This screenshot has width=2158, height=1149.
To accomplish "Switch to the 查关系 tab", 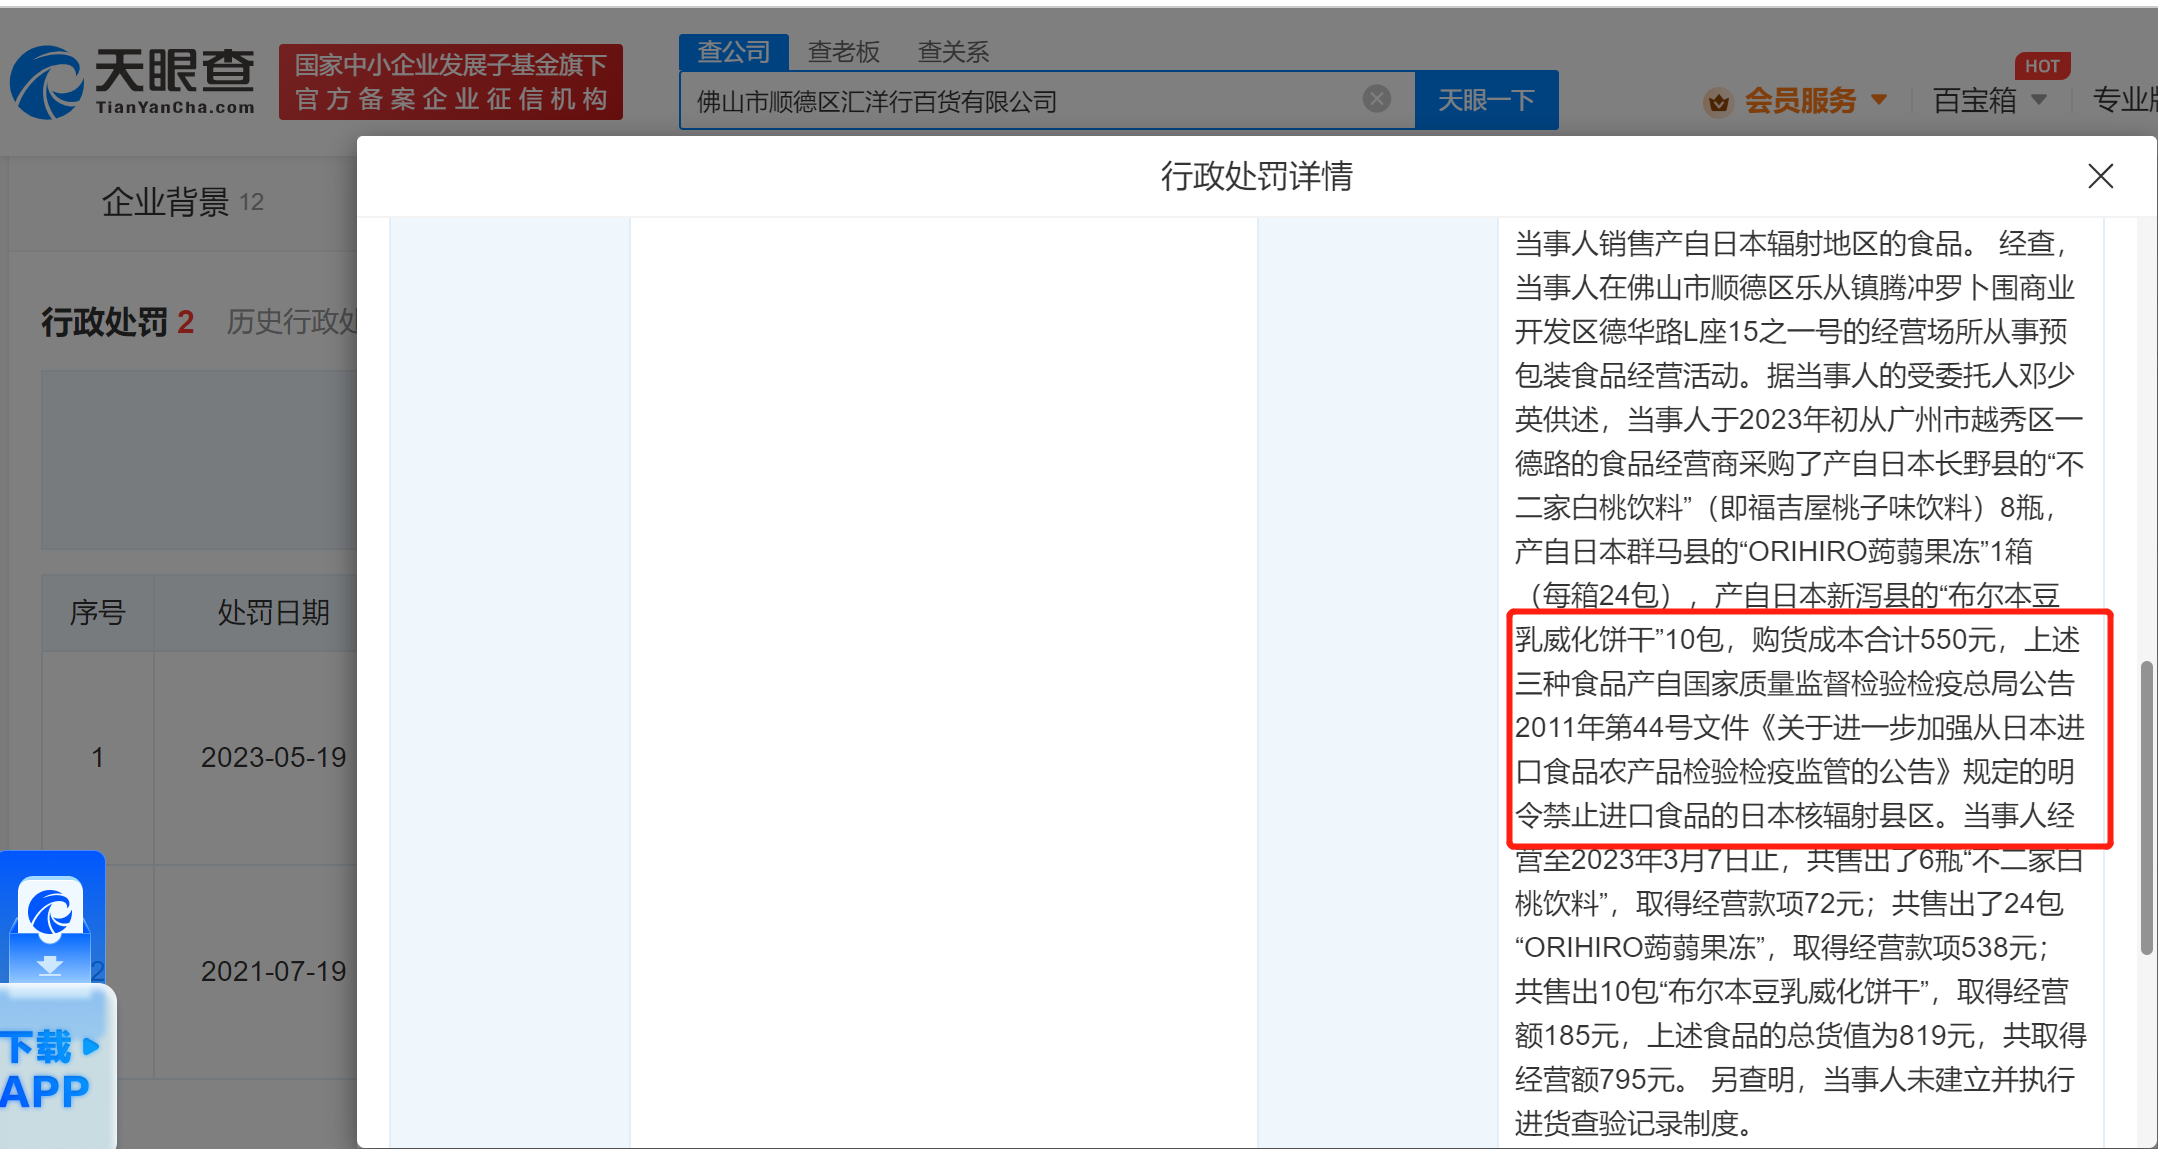I will click(x=953, y=52).
